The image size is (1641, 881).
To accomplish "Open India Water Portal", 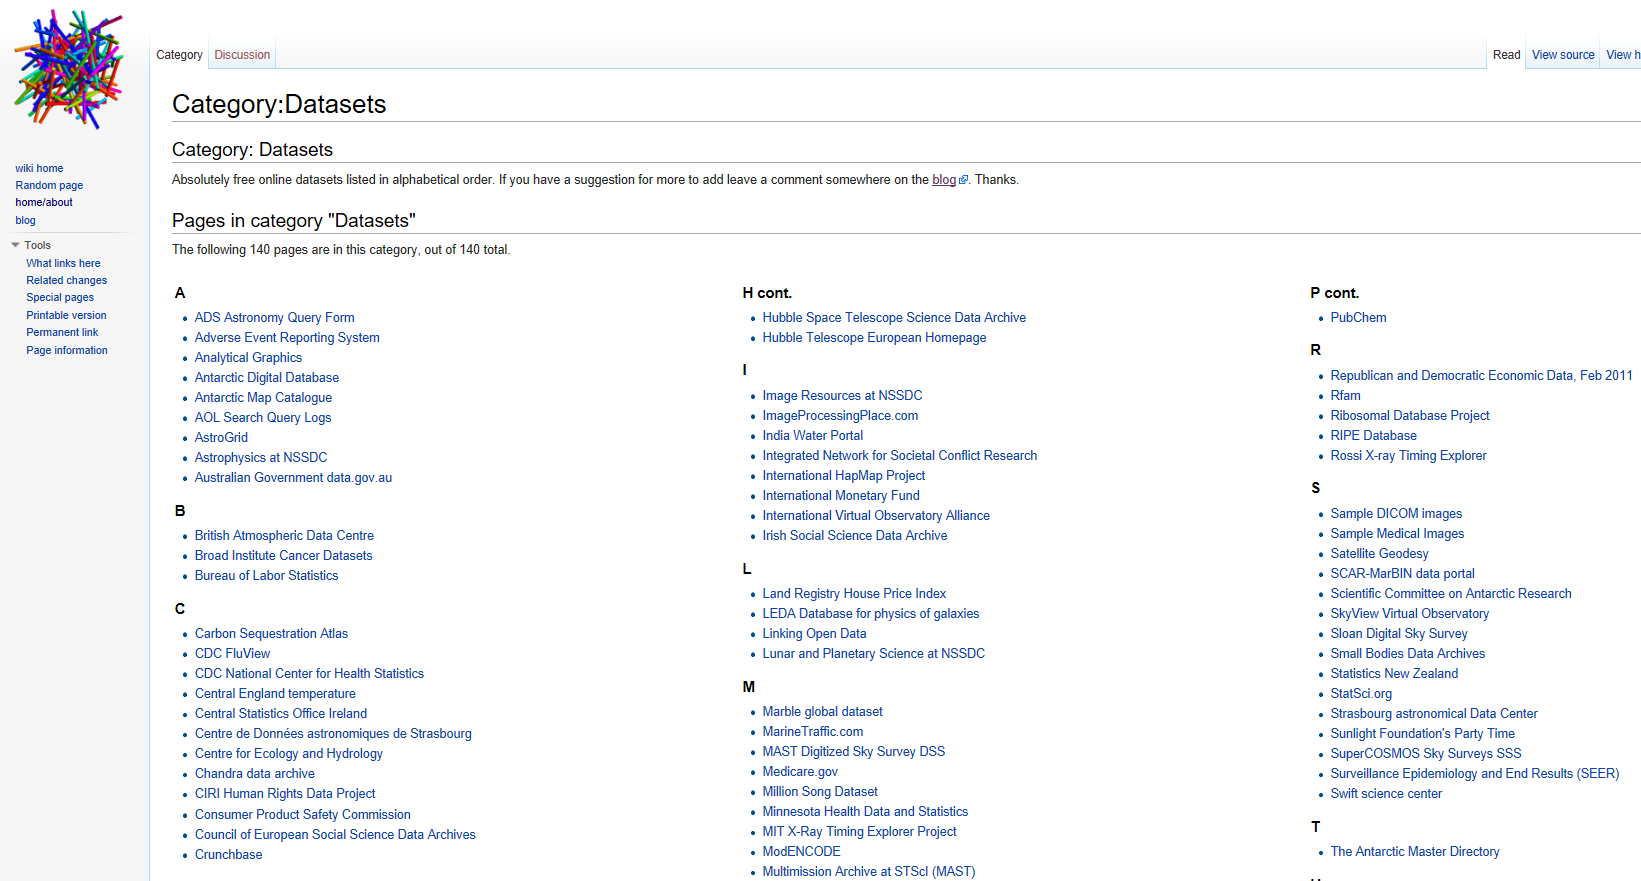I will (813, 435).
